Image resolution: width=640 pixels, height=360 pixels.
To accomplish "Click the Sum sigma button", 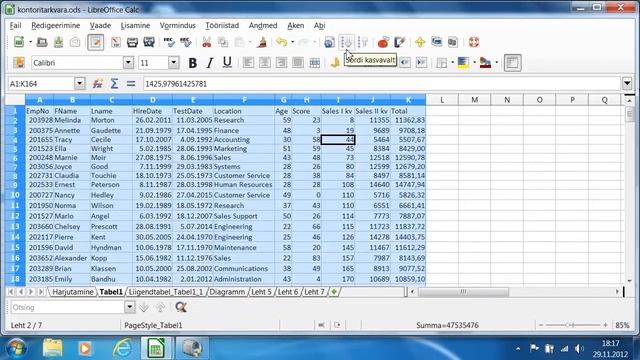I will click(114, 84).
